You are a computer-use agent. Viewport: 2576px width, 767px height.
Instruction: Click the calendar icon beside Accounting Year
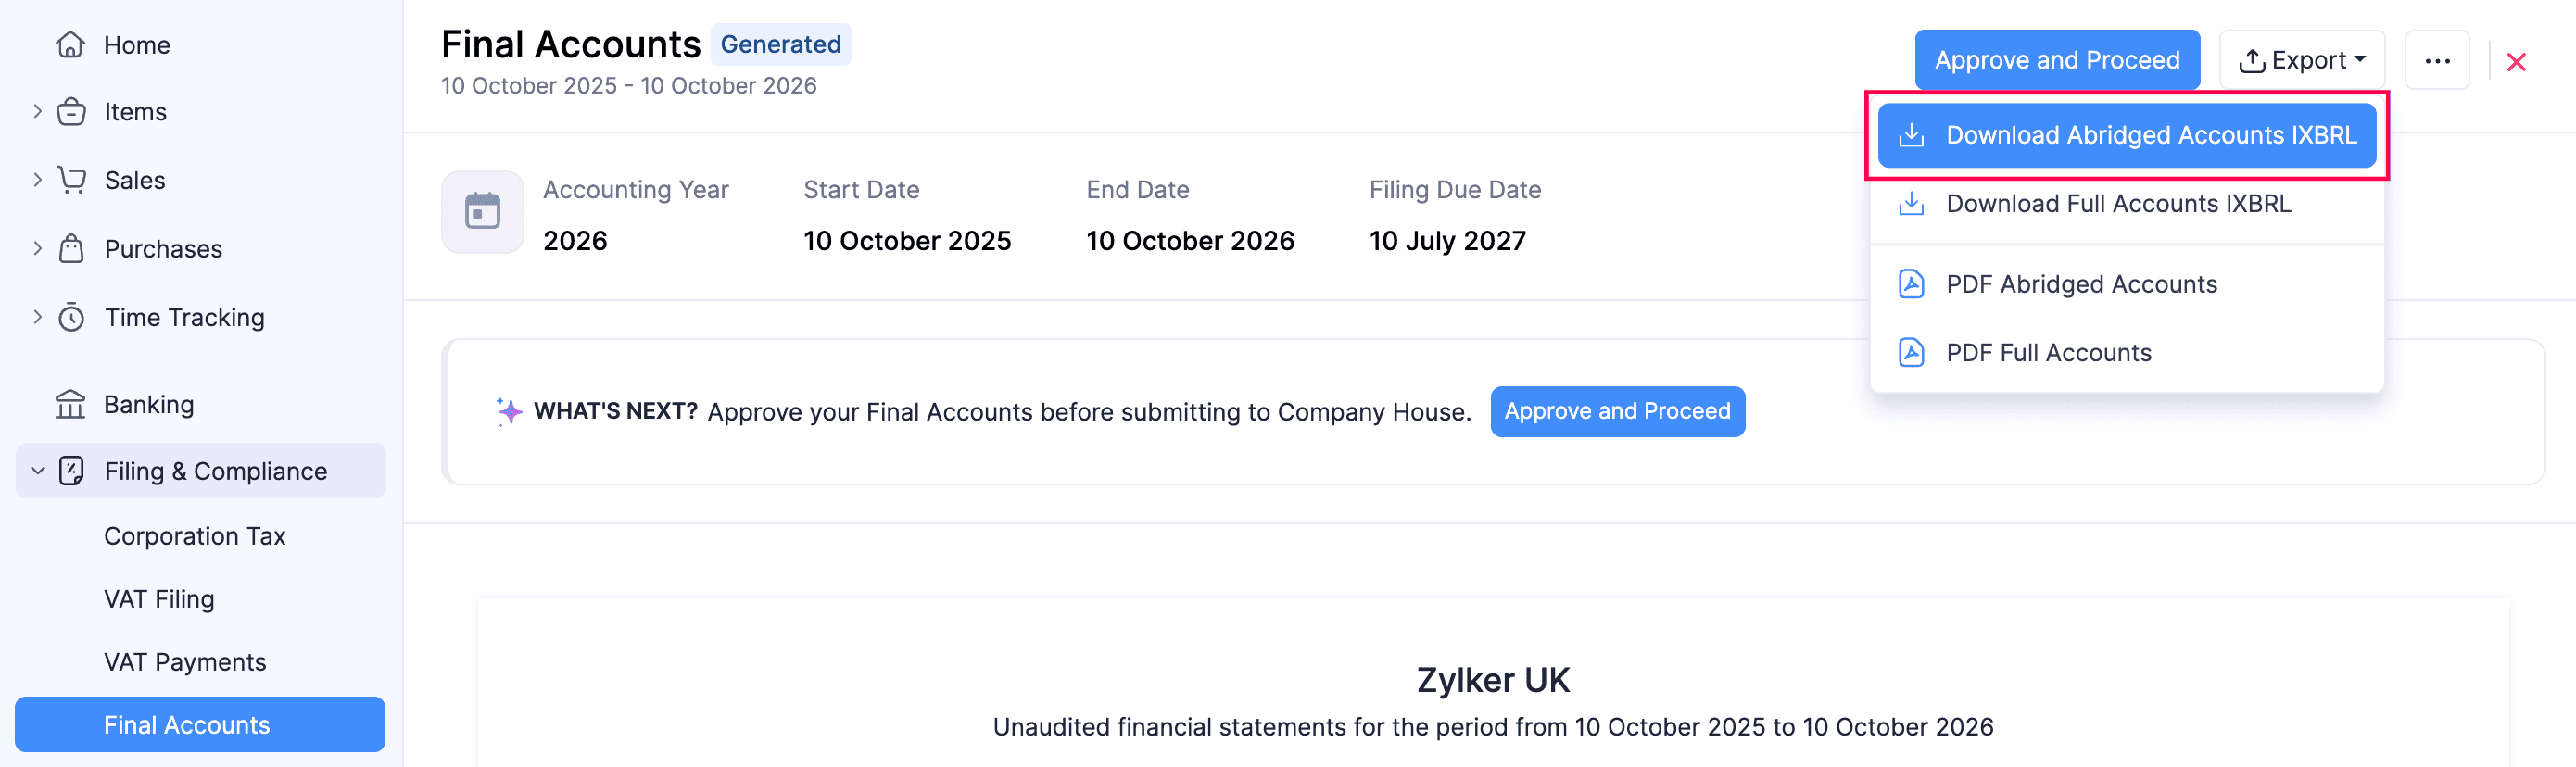(x=482, y=212)
